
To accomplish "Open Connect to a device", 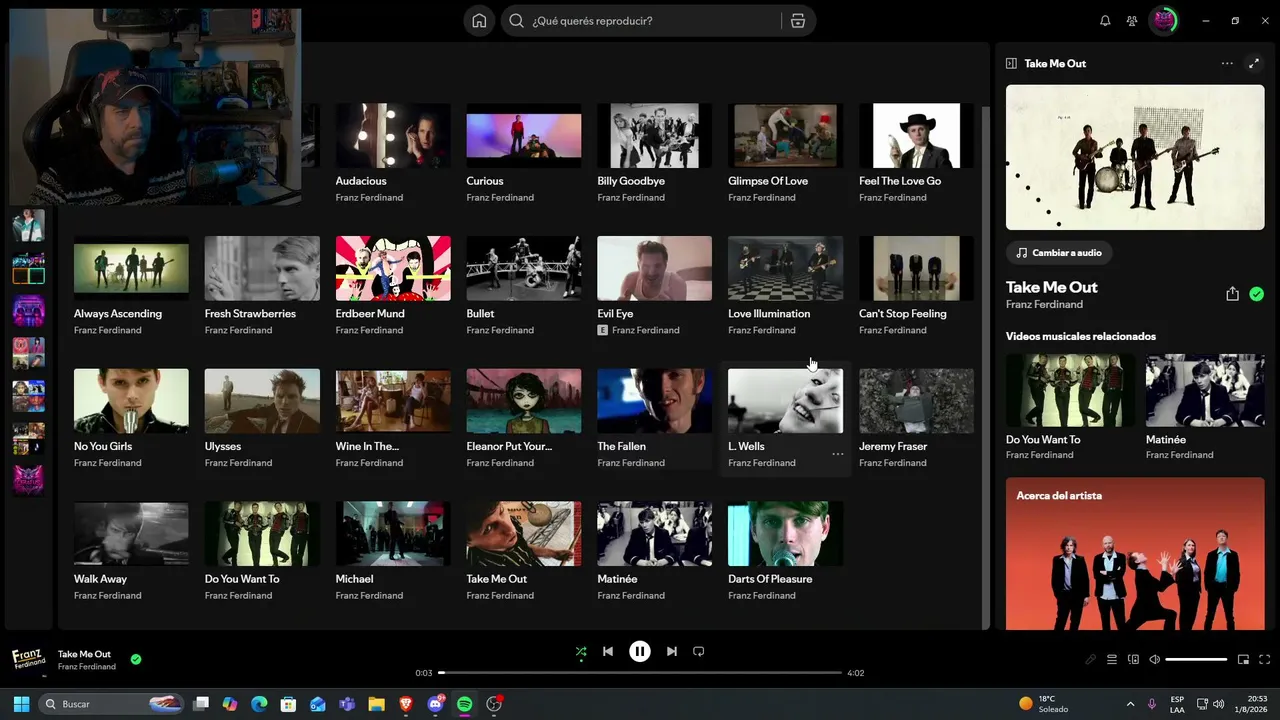I will [x=1133, y=660].
